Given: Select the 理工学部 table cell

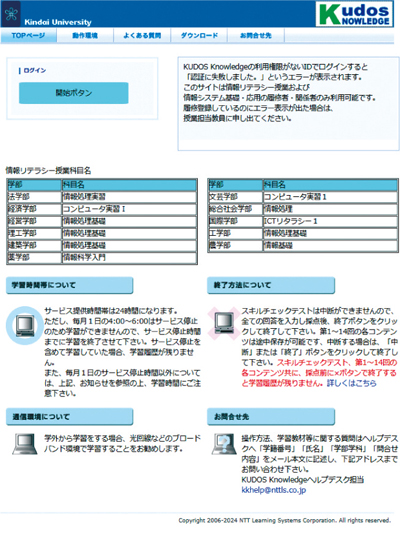Looking at the screenshot, I should (34, 233).
